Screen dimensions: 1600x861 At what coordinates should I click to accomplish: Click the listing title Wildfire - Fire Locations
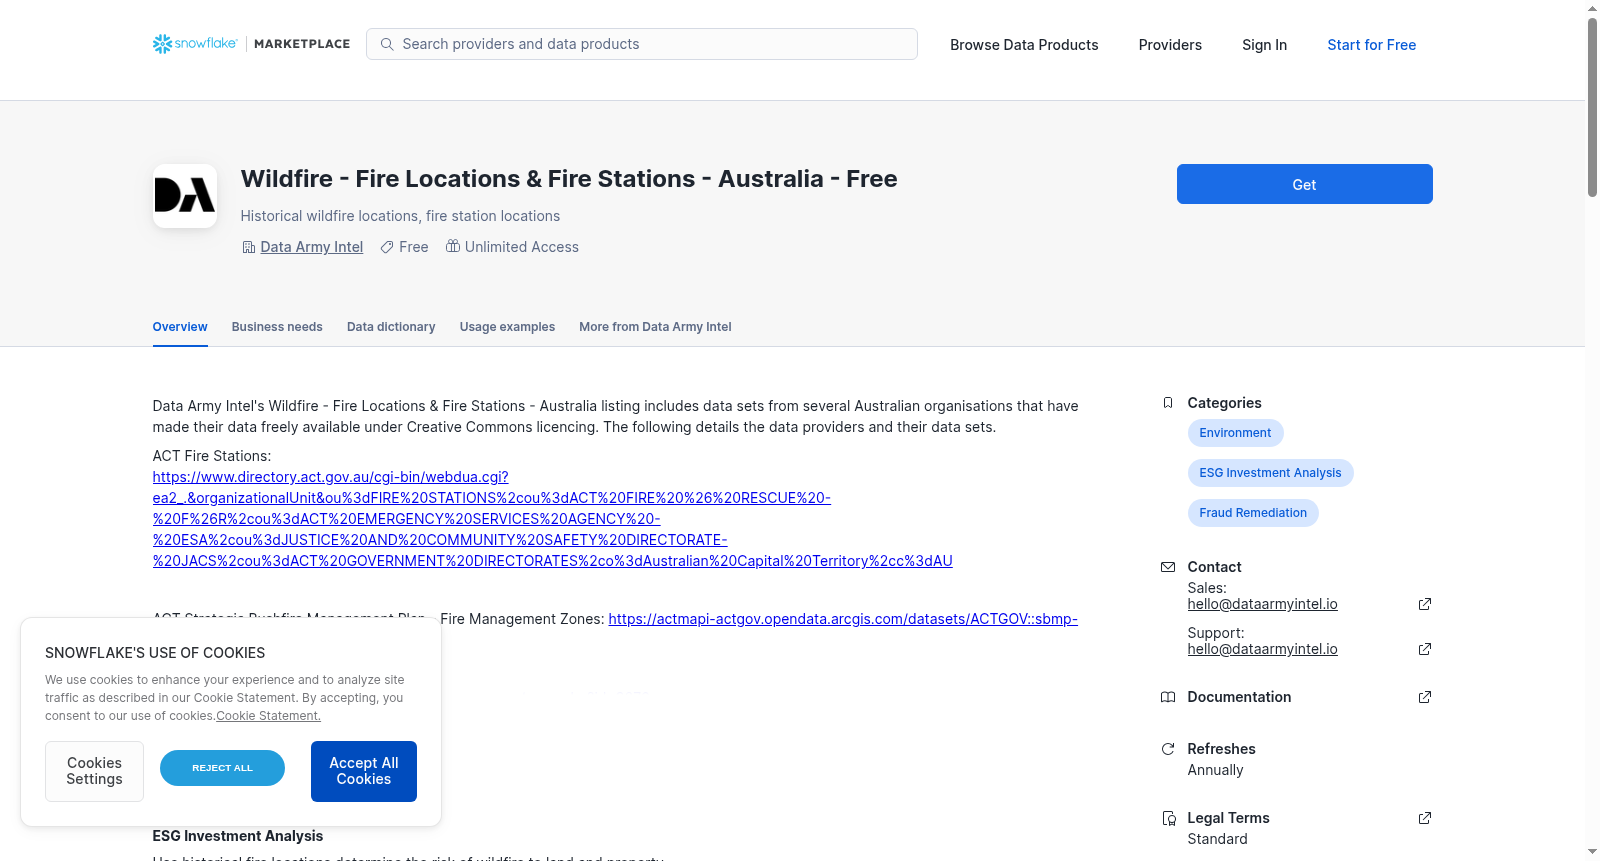569,179
